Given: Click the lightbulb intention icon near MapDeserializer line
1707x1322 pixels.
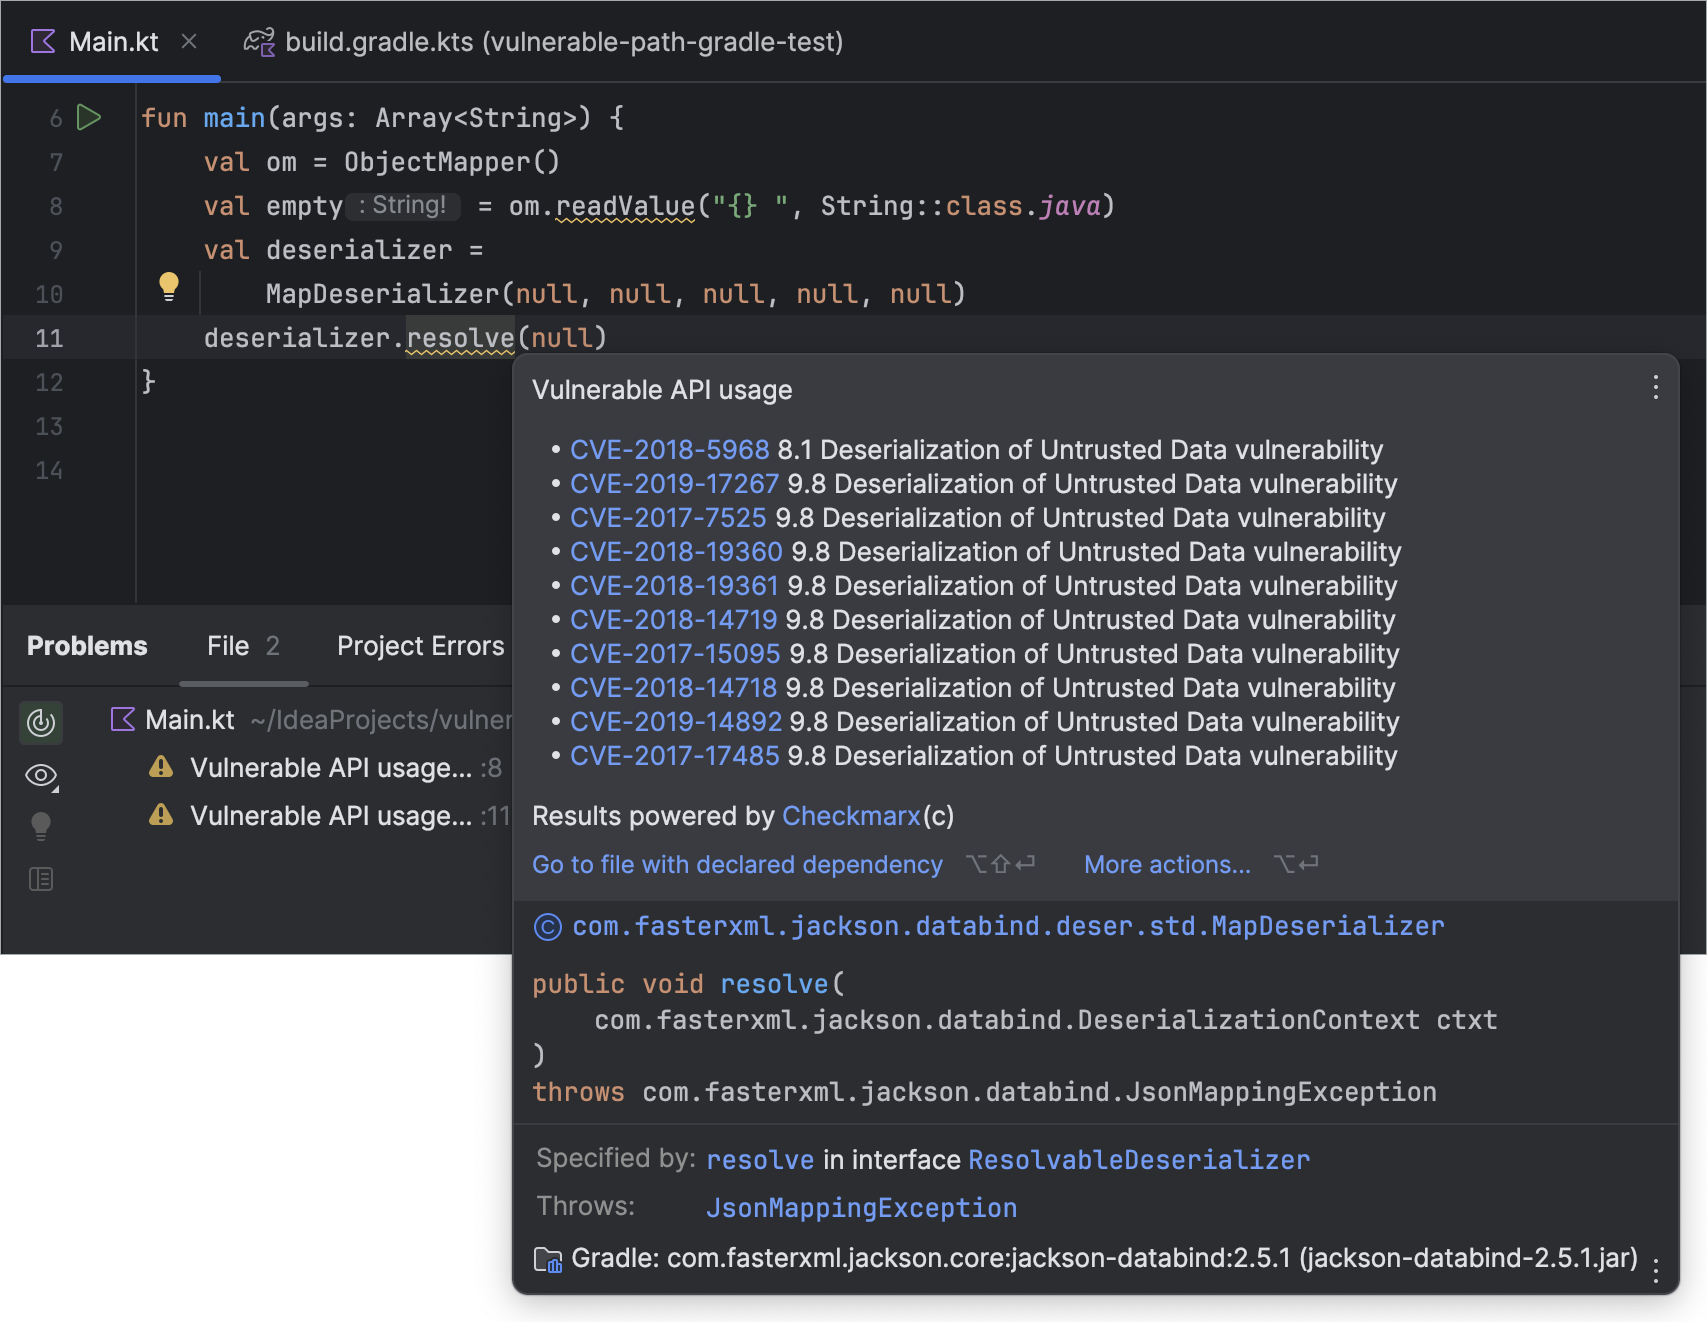Looking at the screenshot, I should pyautogui.click(x=168, y=286).
